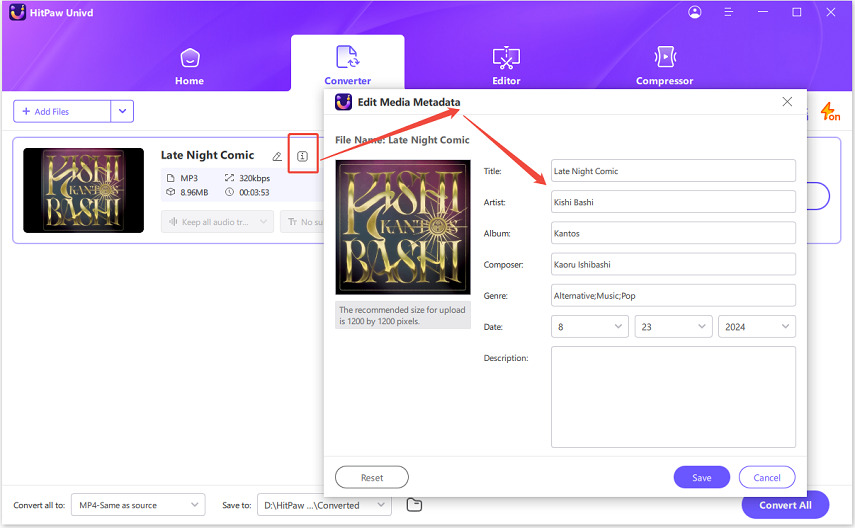
Task: Open the output folder icon
Action: [414, 505]
